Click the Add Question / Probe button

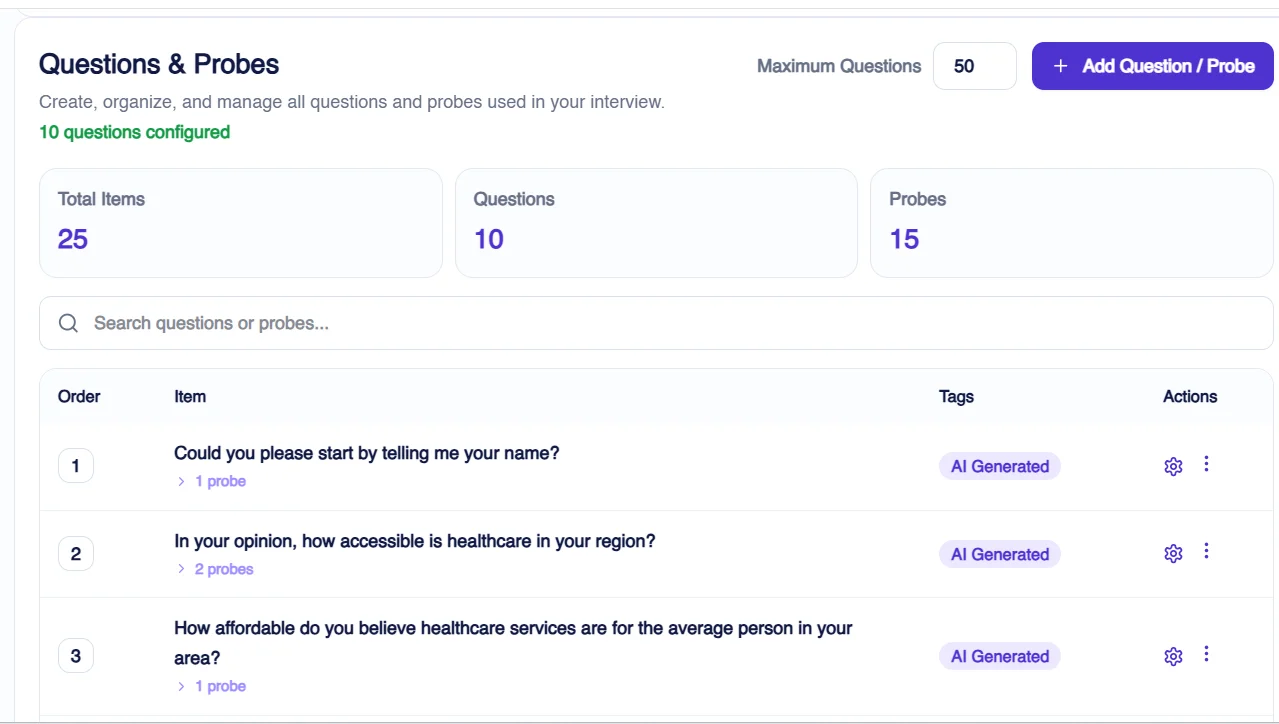point(1153,66)
